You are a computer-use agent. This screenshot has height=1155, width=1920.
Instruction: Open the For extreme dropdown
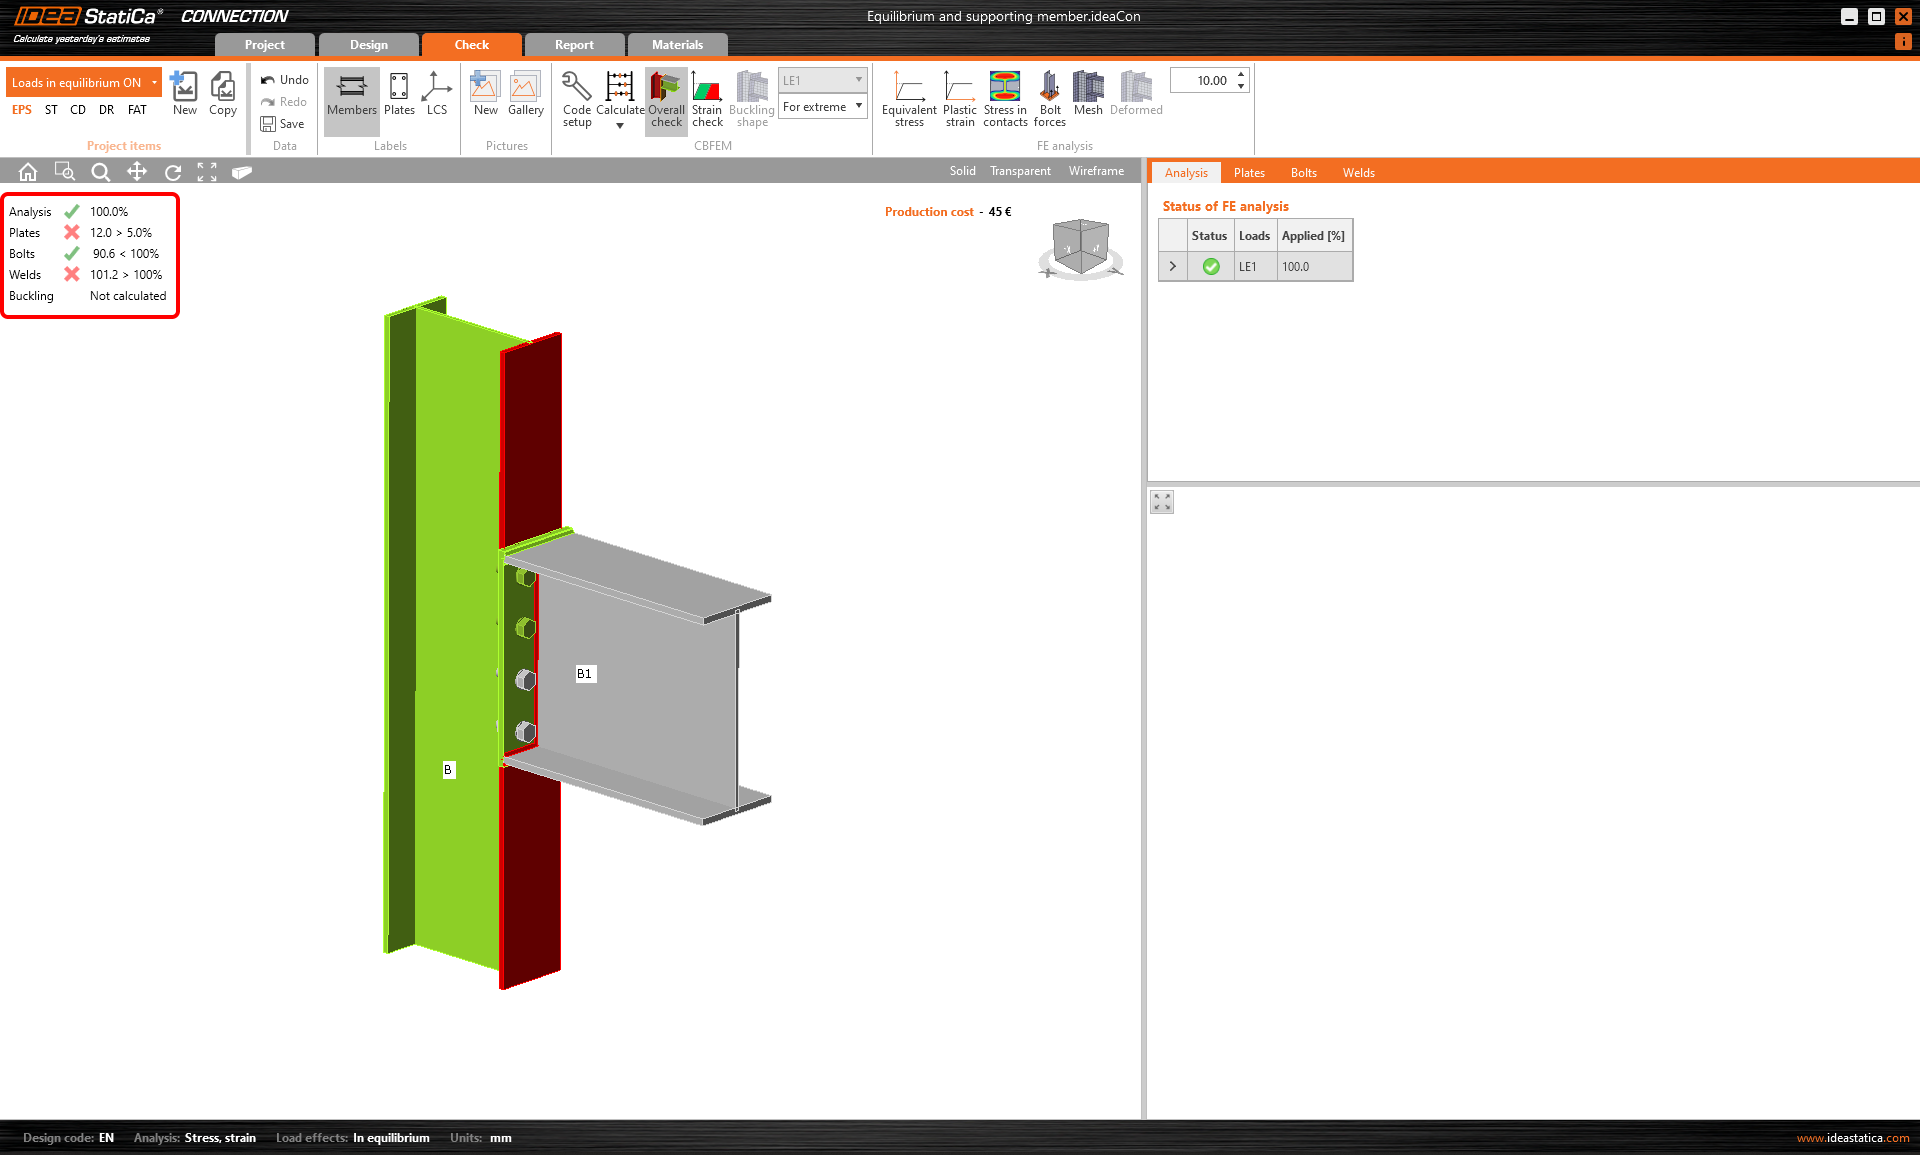[x=822, y=107]
